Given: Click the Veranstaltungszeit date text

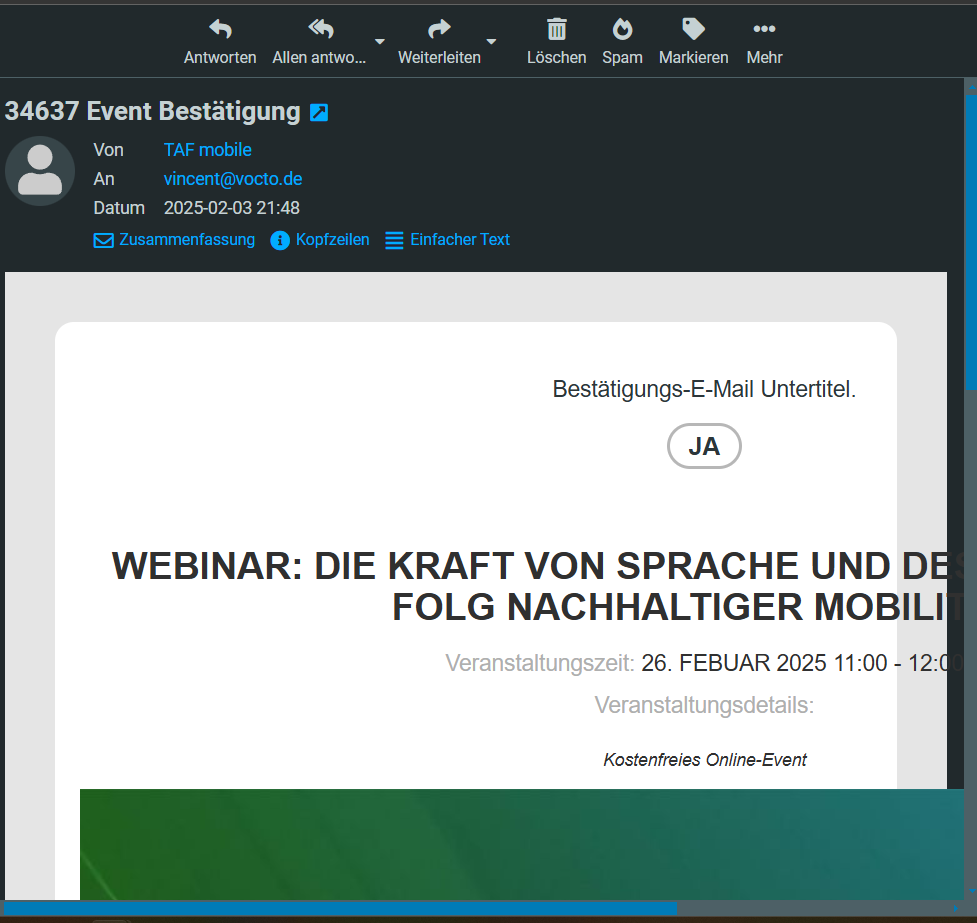Looking at the screenshot, I should tap(802, 663).
